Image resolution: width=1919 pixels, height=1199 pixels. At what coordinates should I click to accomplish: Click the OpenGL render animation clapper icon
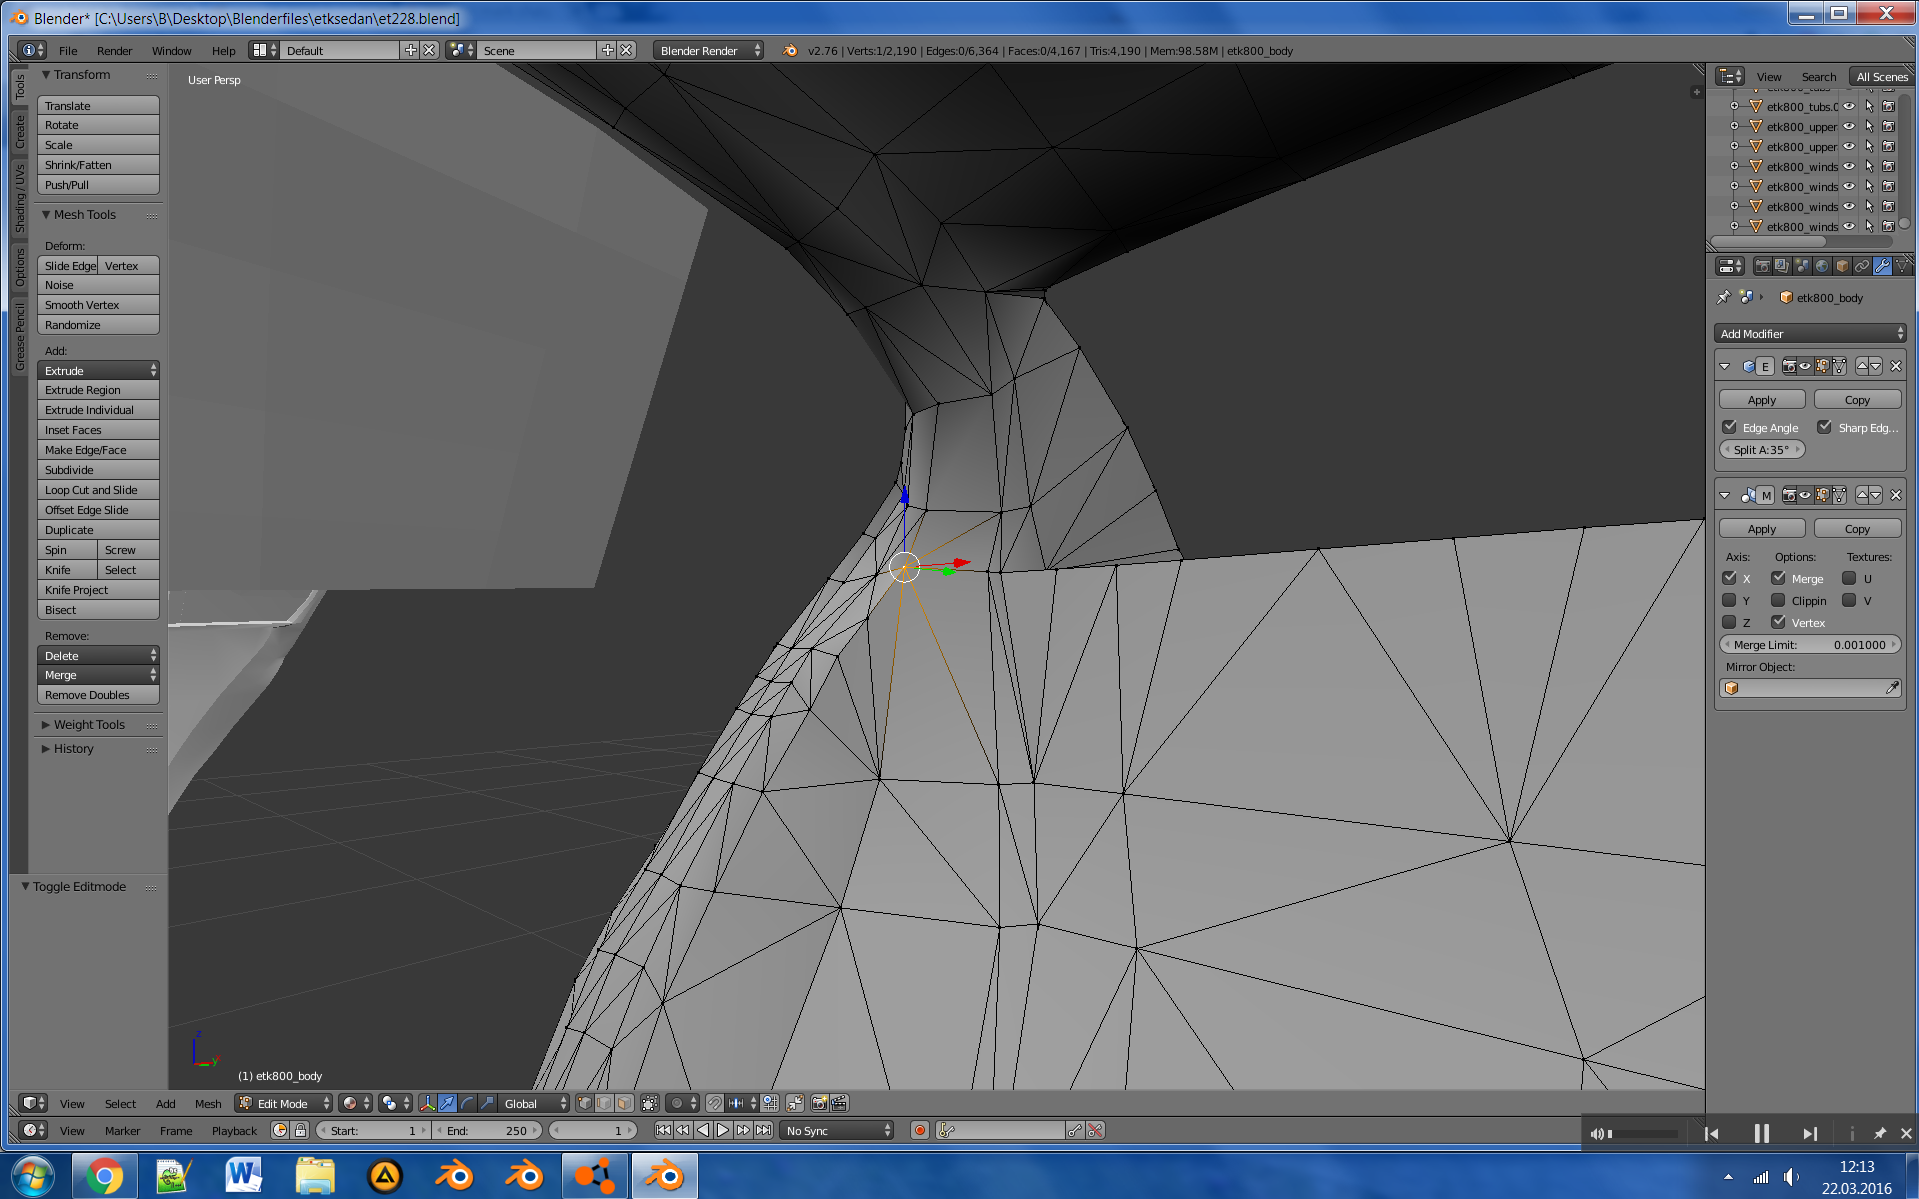pos(839,1103)
